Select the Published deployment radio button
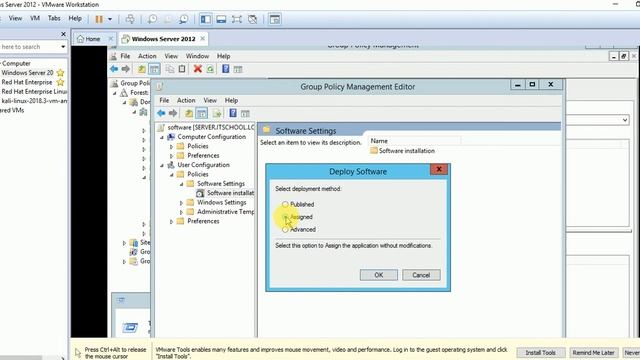 [x=285, y=204]
